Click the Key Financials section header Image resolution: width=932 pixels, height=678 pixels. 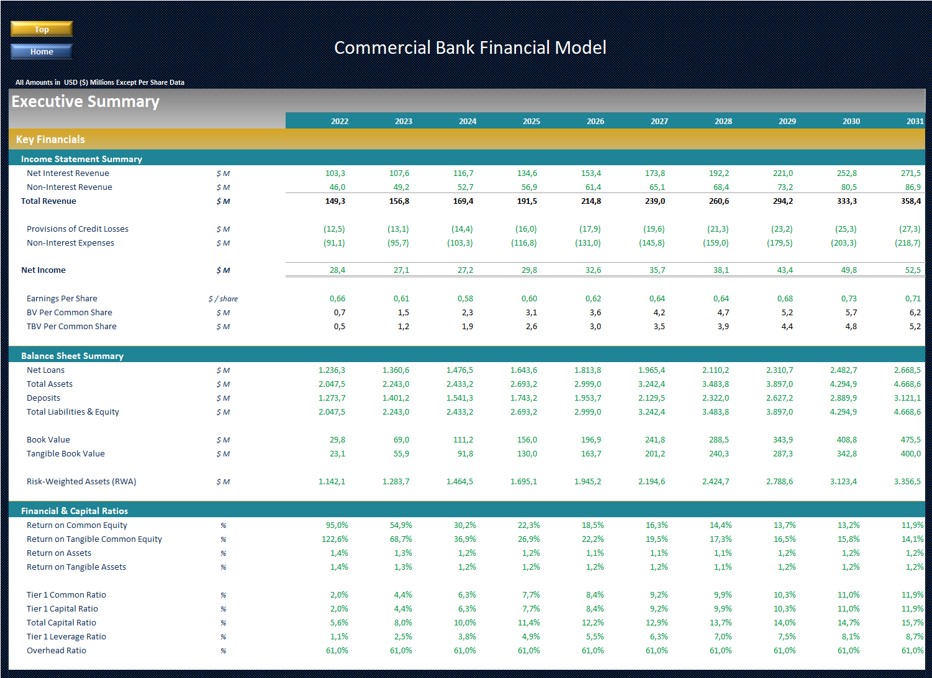(48, 139)
